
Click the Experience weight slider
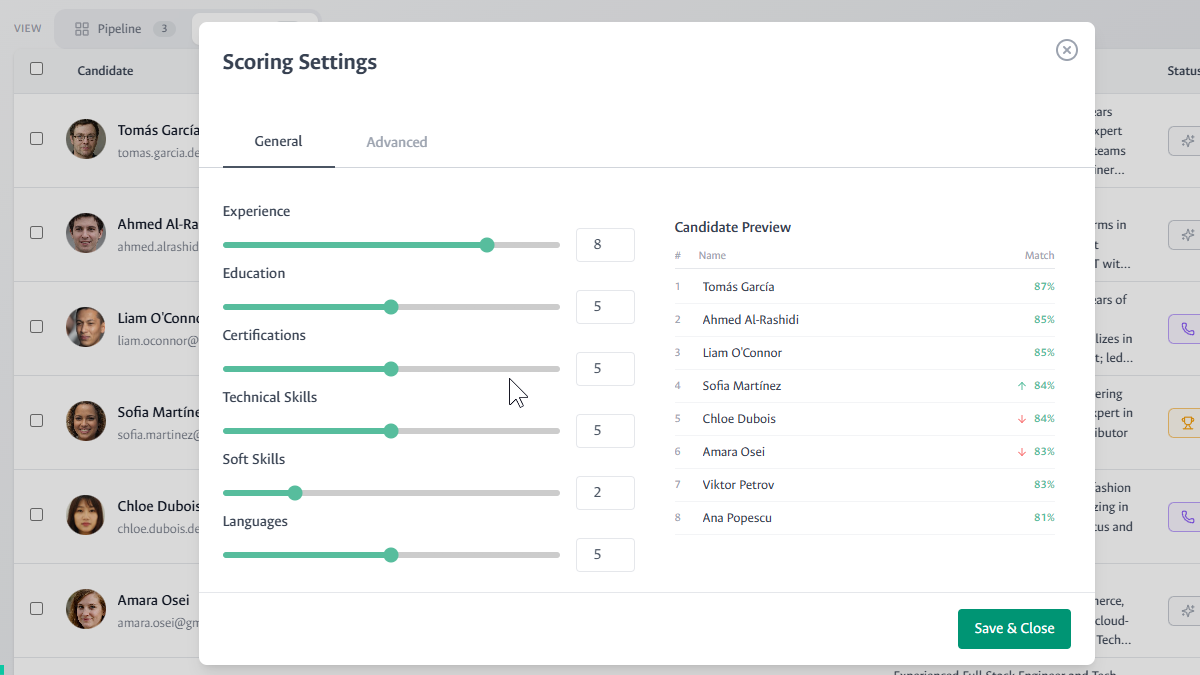(391, 245)
